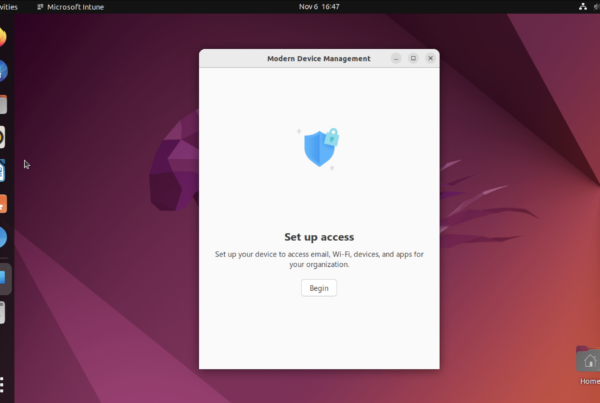
Task: Click the Begin button
Action: (x=319, y=288)
